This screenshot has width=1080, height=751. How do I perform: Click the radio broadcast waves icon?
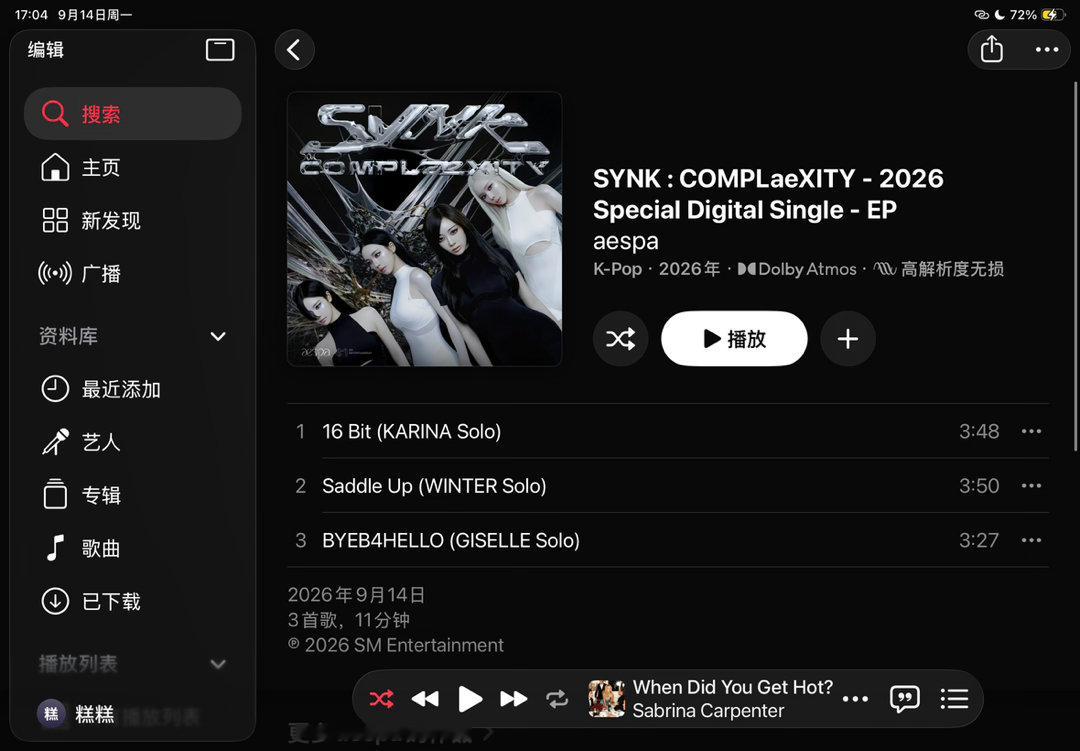click(x=55, y=274)
